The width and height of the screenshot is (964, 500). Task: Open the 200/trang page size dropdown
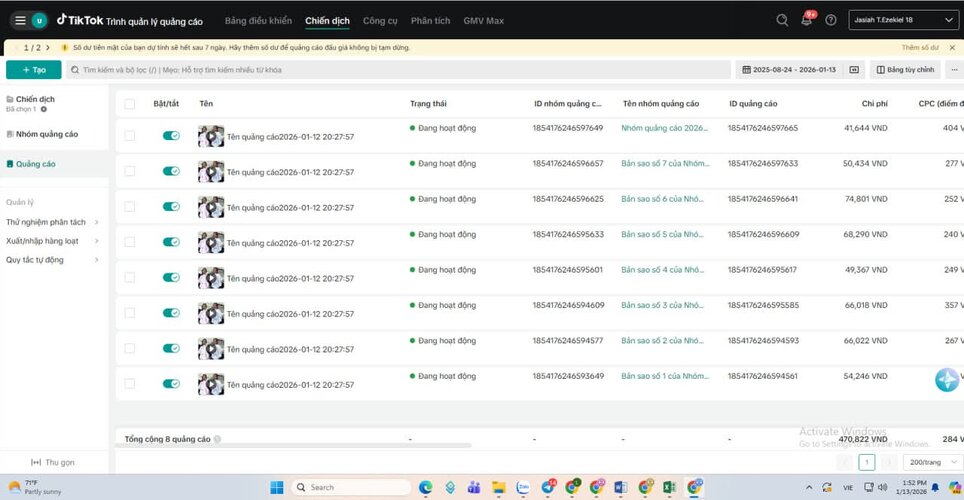point(931,462)
